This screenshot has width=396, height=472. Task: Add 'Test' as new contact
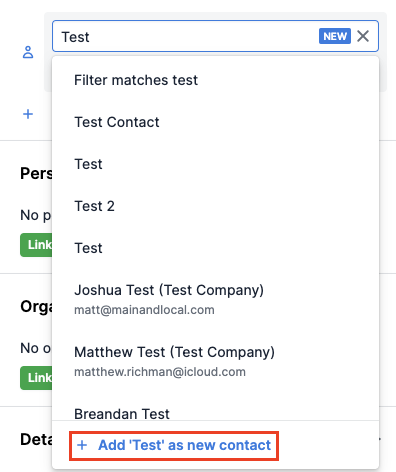pyautogui.click(x=174, y=445)
